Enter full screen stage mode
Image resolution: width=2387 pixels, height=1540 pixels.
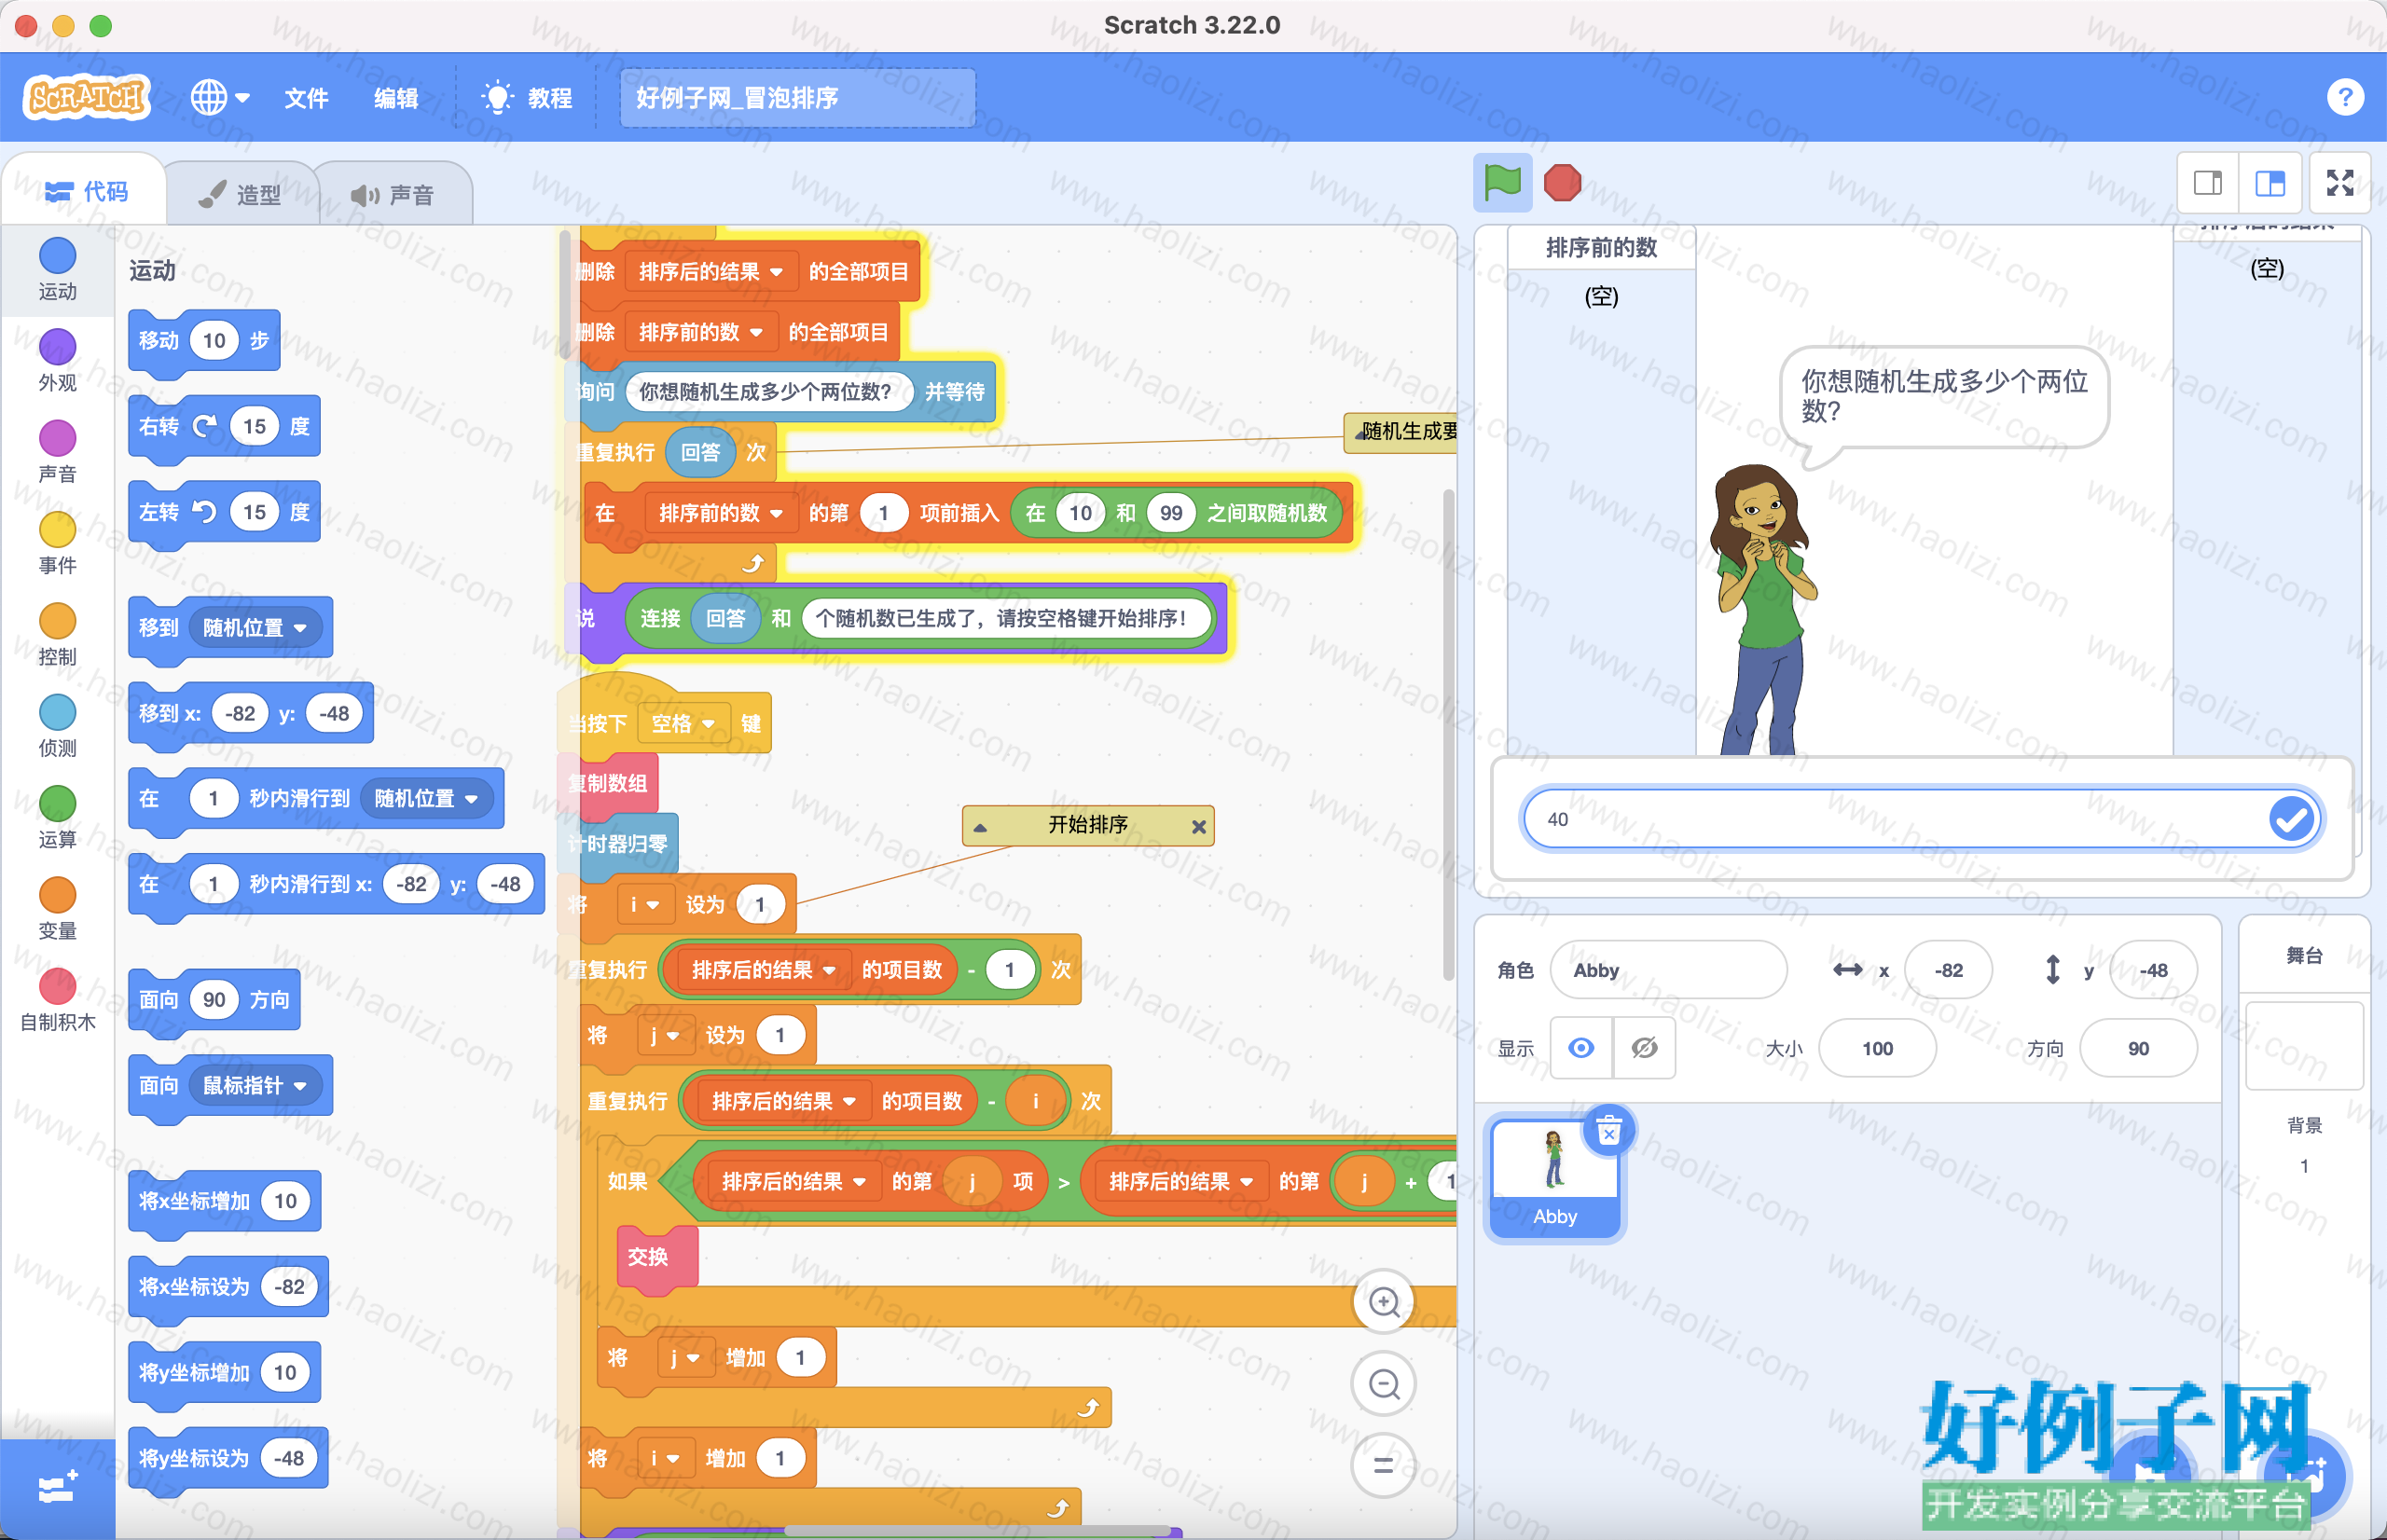point(2340,183)
